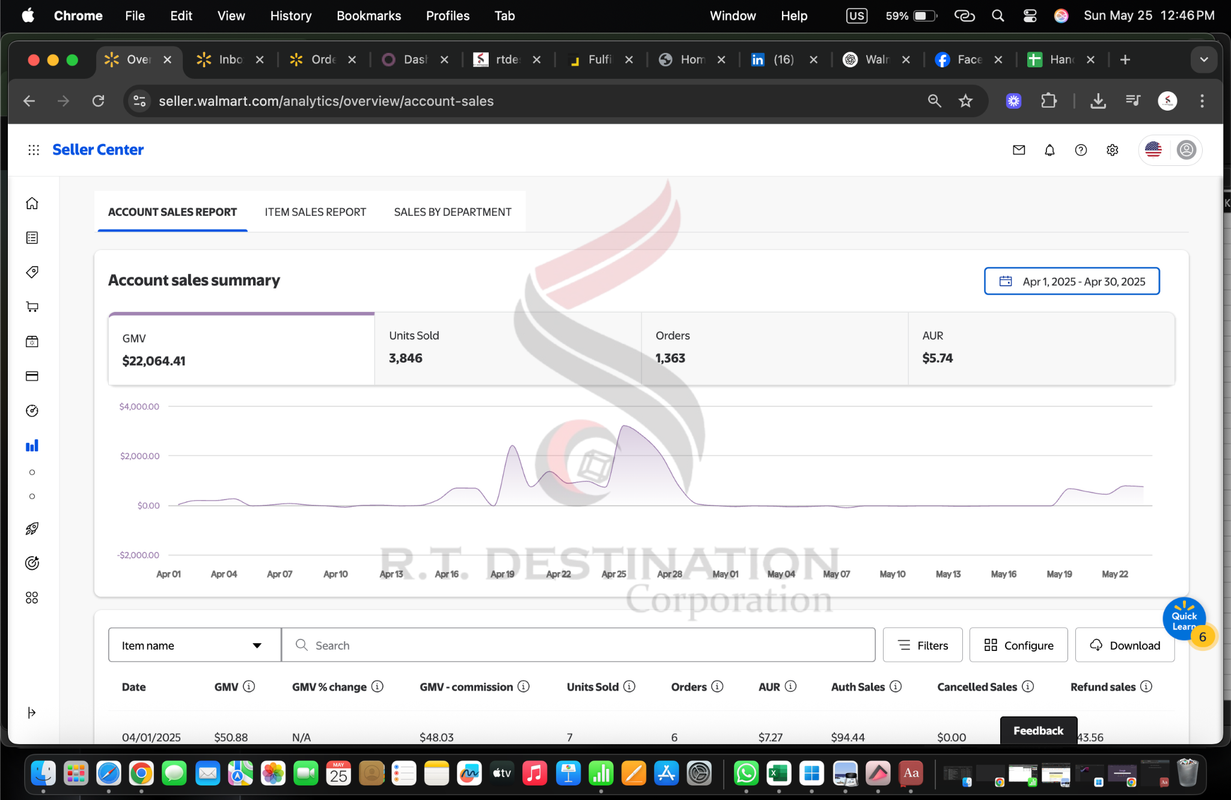Screen dimensions: 1231x800
Task: Click info icon next to AUR column
Action: 791,687
